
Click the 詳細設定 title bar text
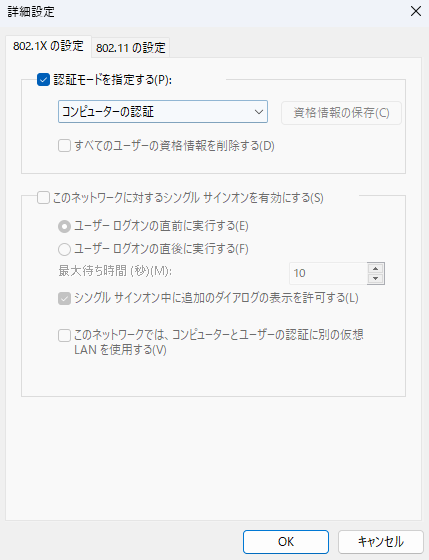(31, 11)
